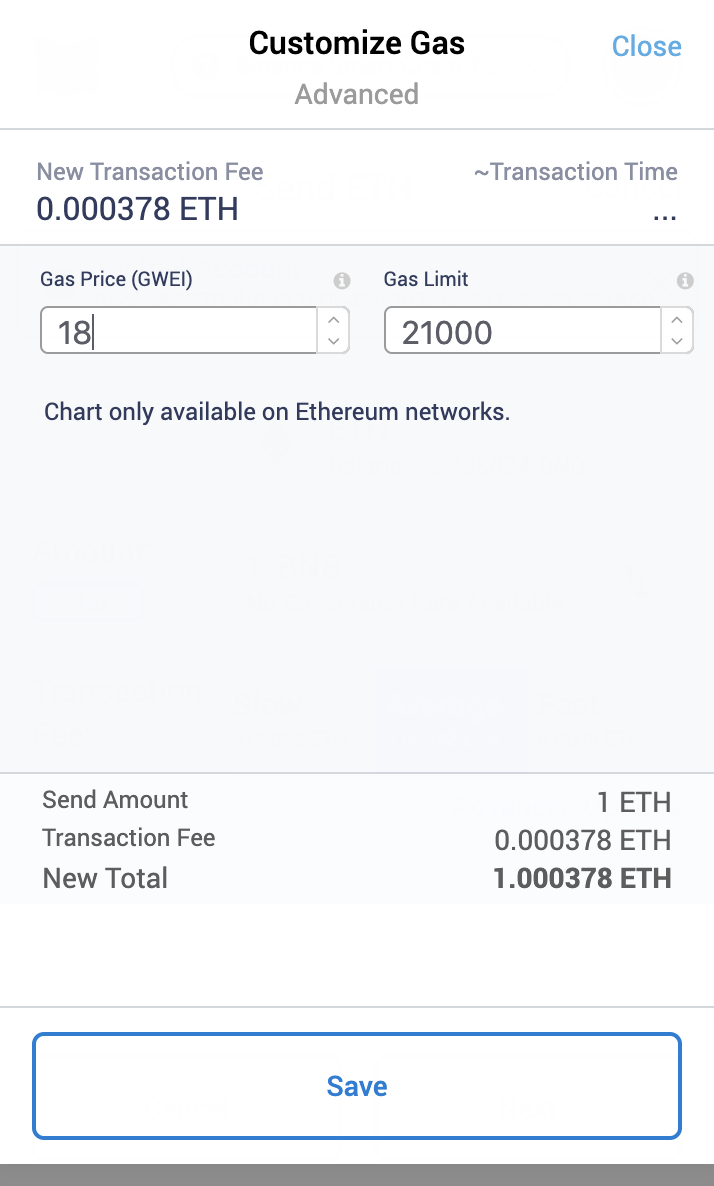Click the New Transaction Fee ETH value
This screenshot has width=714, height=1186.
137,209
